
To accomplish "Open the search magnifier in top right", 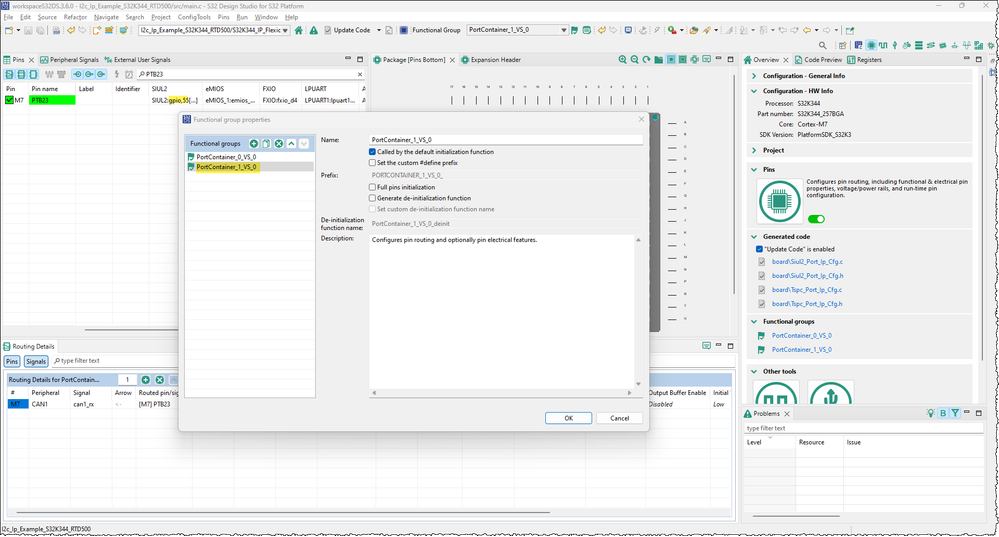I will [823, 45].
